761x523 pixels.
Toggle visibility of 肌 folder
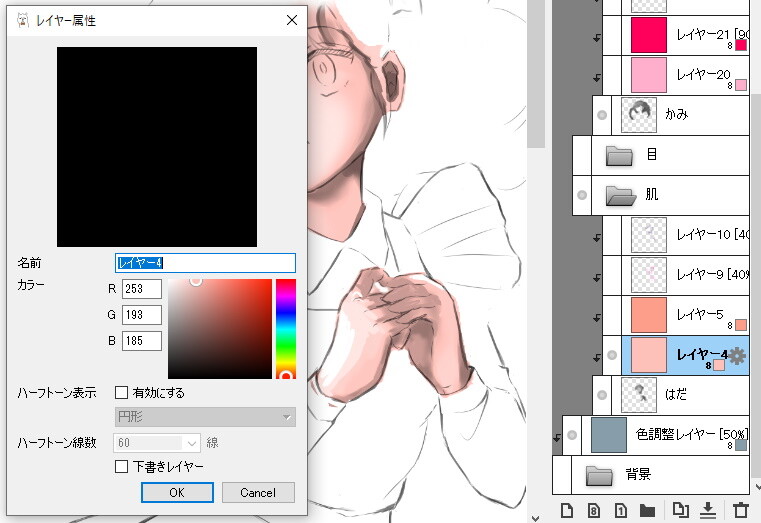point(582,195)
